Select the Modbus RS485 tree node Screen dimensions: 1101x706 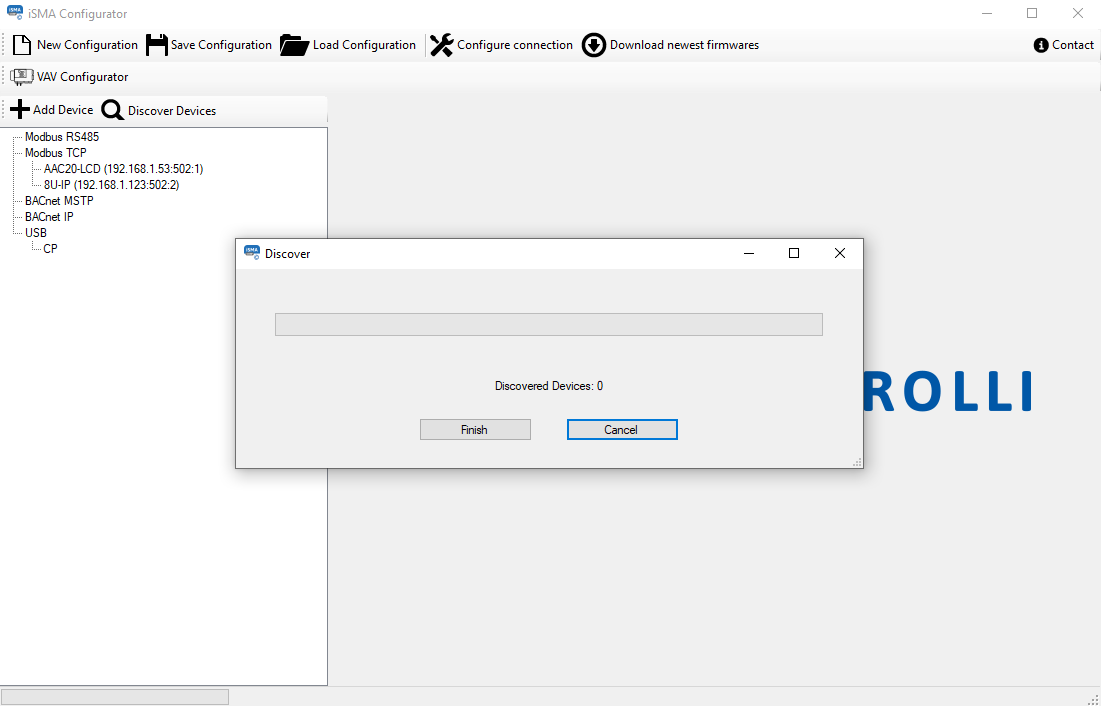[x=61, y=137]
